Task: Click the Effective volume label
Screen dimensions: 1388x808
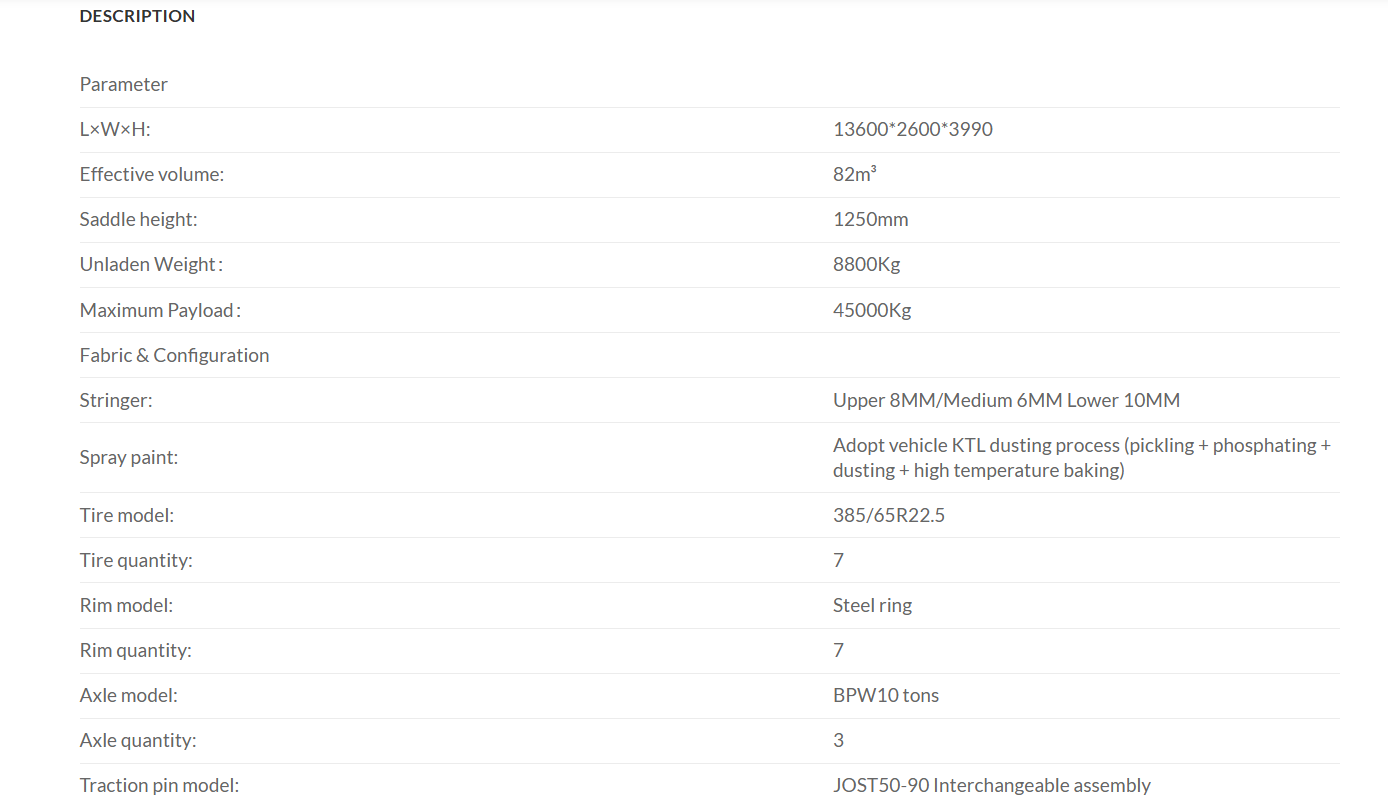Action: point(152,174)
